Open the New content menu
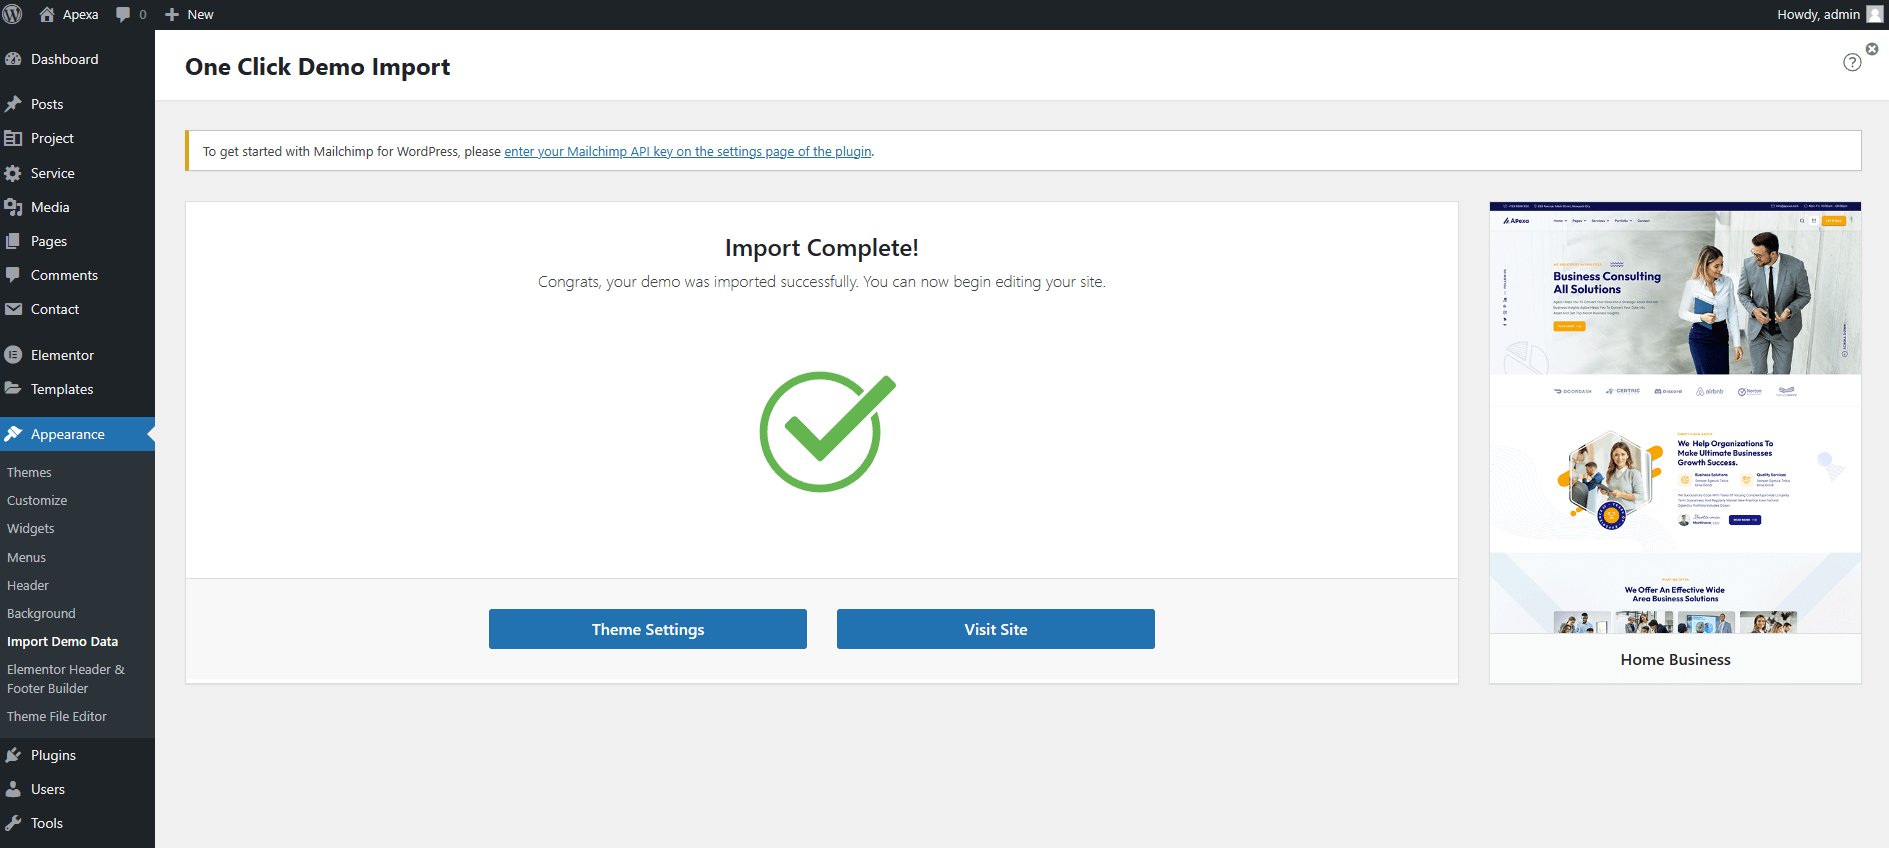The height and width of the screenshot is (848, 1889). point(189,14)
